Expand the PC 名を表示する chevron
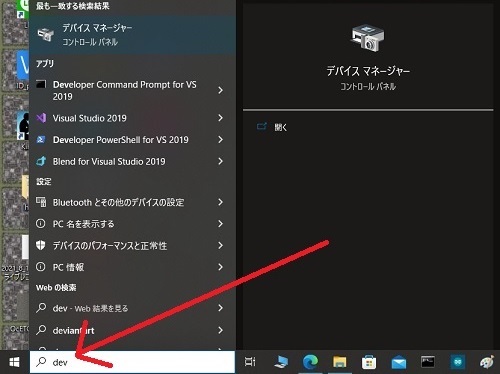Viewport: 500px width, 374px height. (x=220, y=224)
